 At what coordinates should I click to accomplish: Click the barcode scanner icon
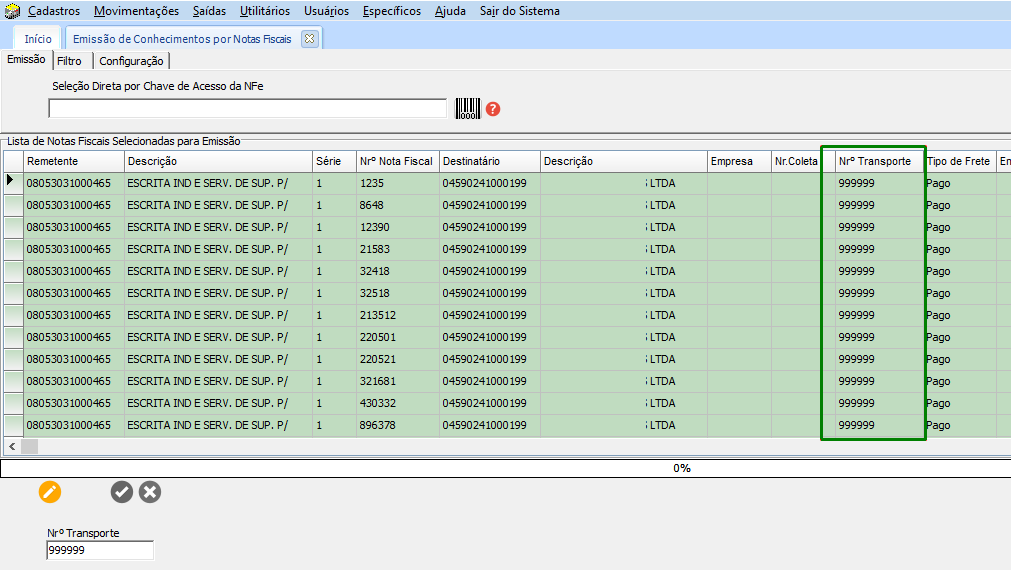pyautogui.click(x=467, y=108)
